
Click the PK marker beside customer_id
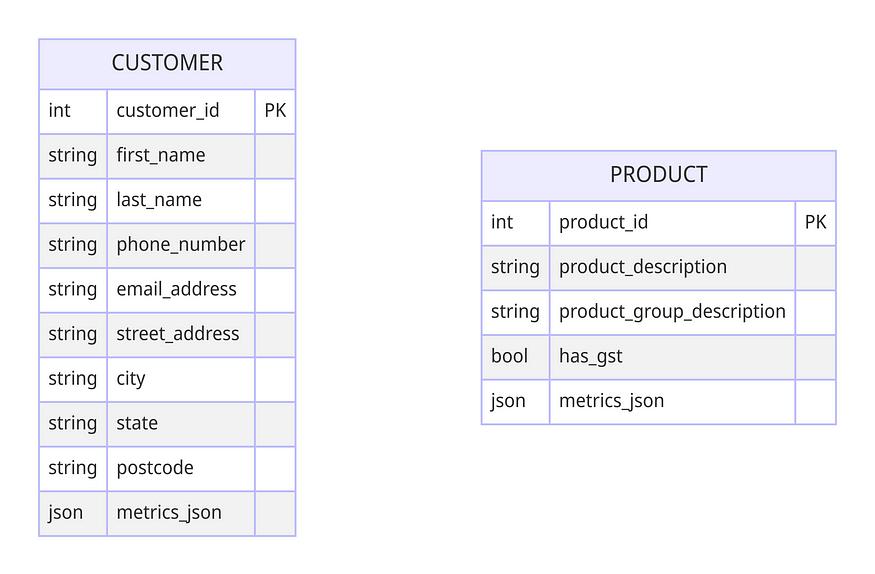(275, 110)
